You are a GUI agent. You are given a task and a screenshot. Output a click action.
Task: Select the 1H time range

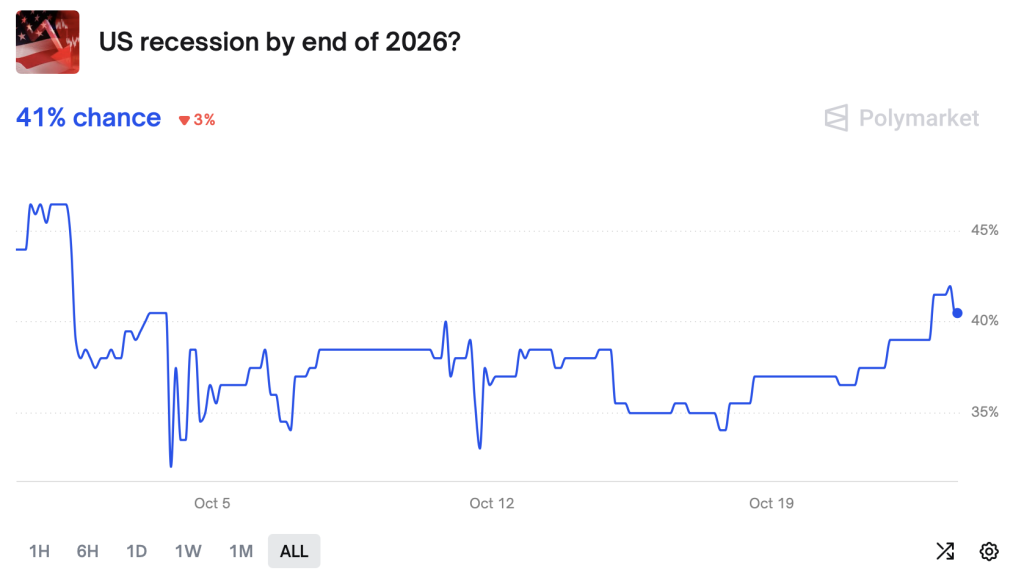coord(39,551)
